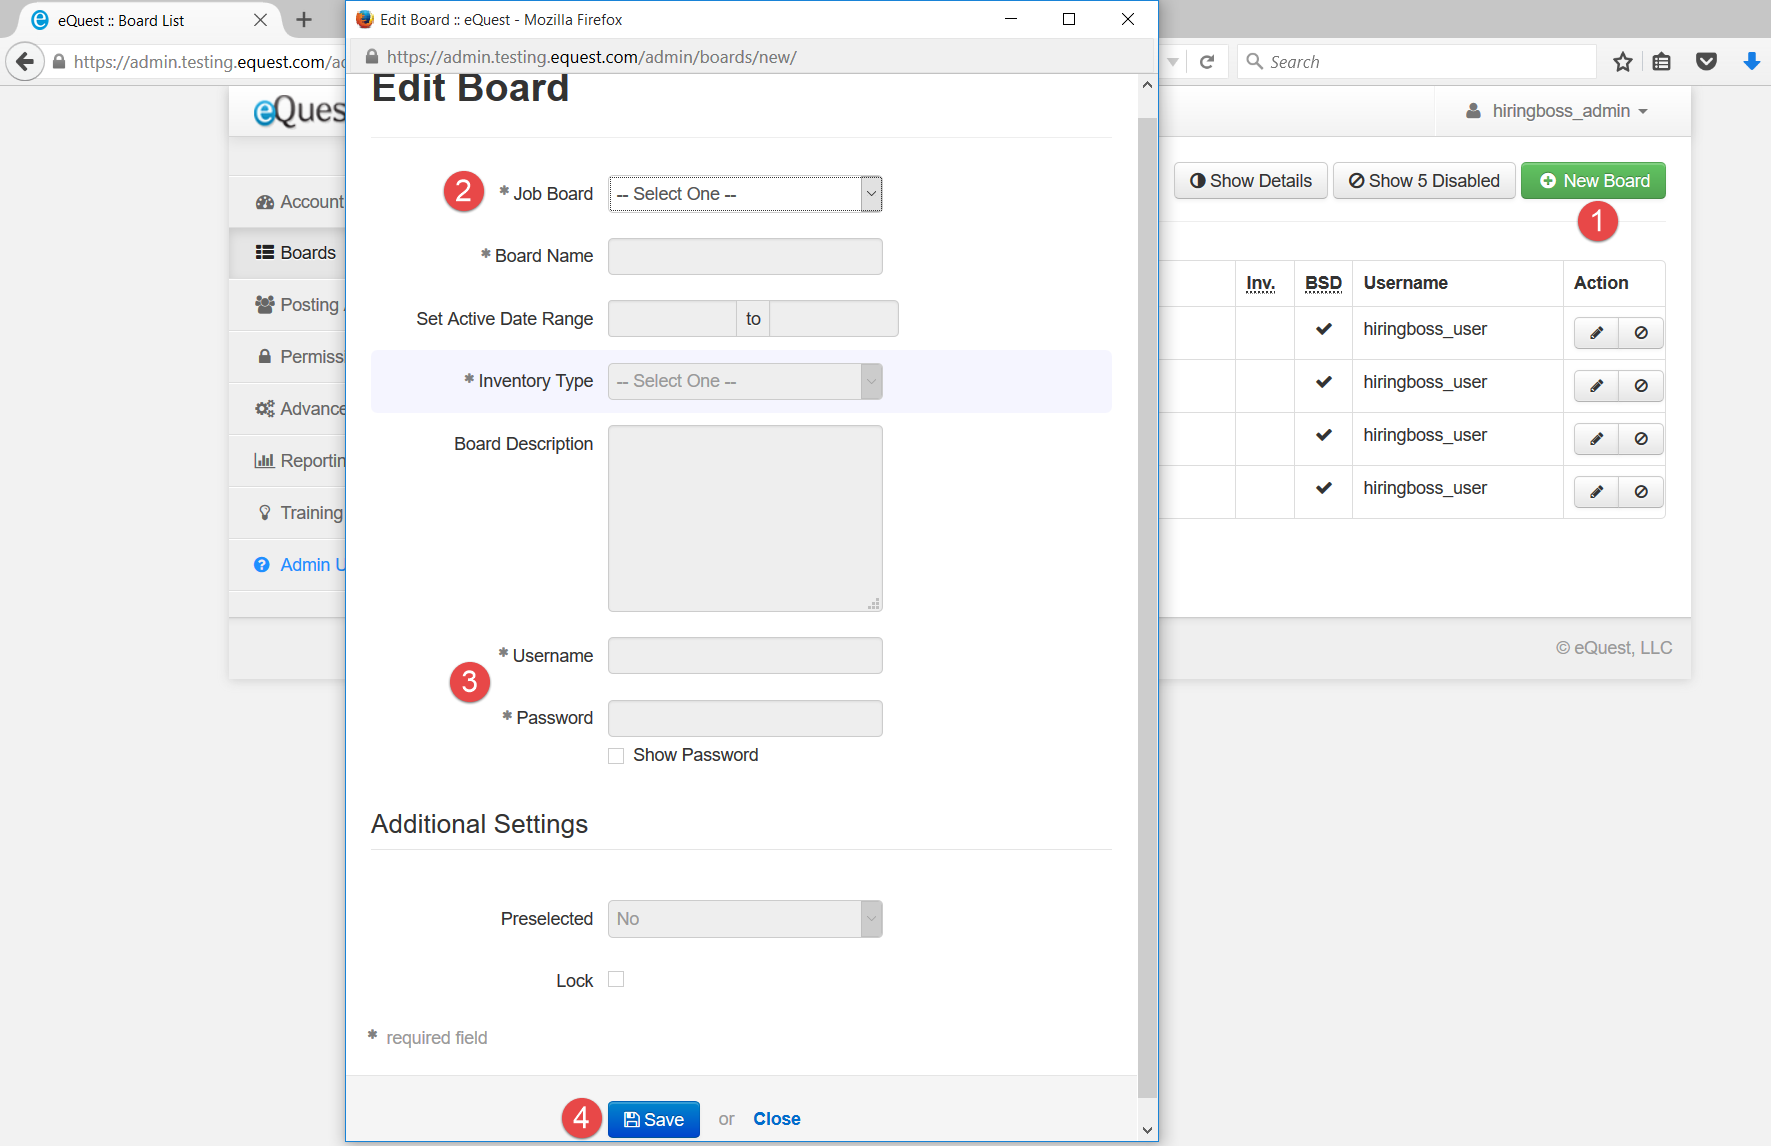Open the hiringboss_admin user menu

tap(1557, 111)
